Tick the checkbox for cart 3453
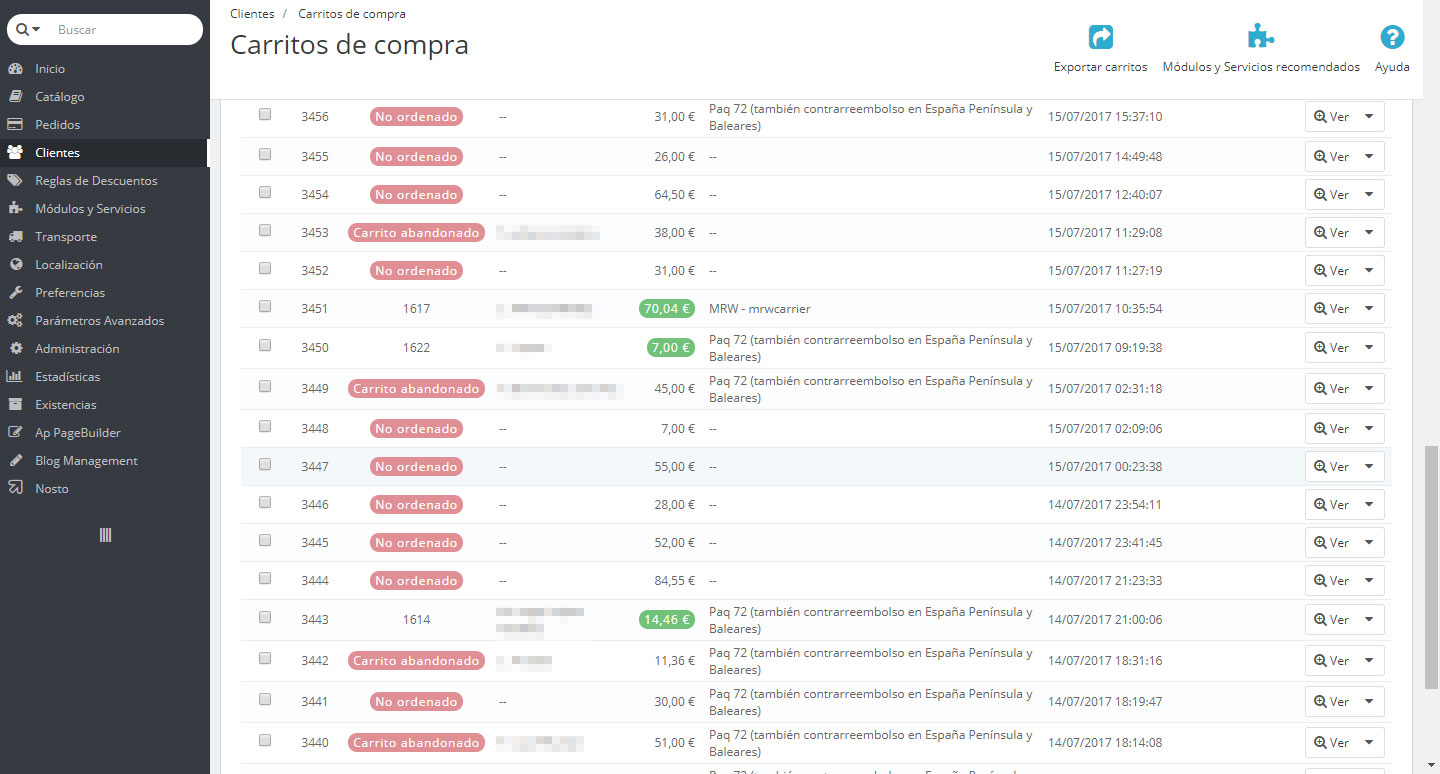Viewport: 1440px width, 774px height. pos(265,230)
